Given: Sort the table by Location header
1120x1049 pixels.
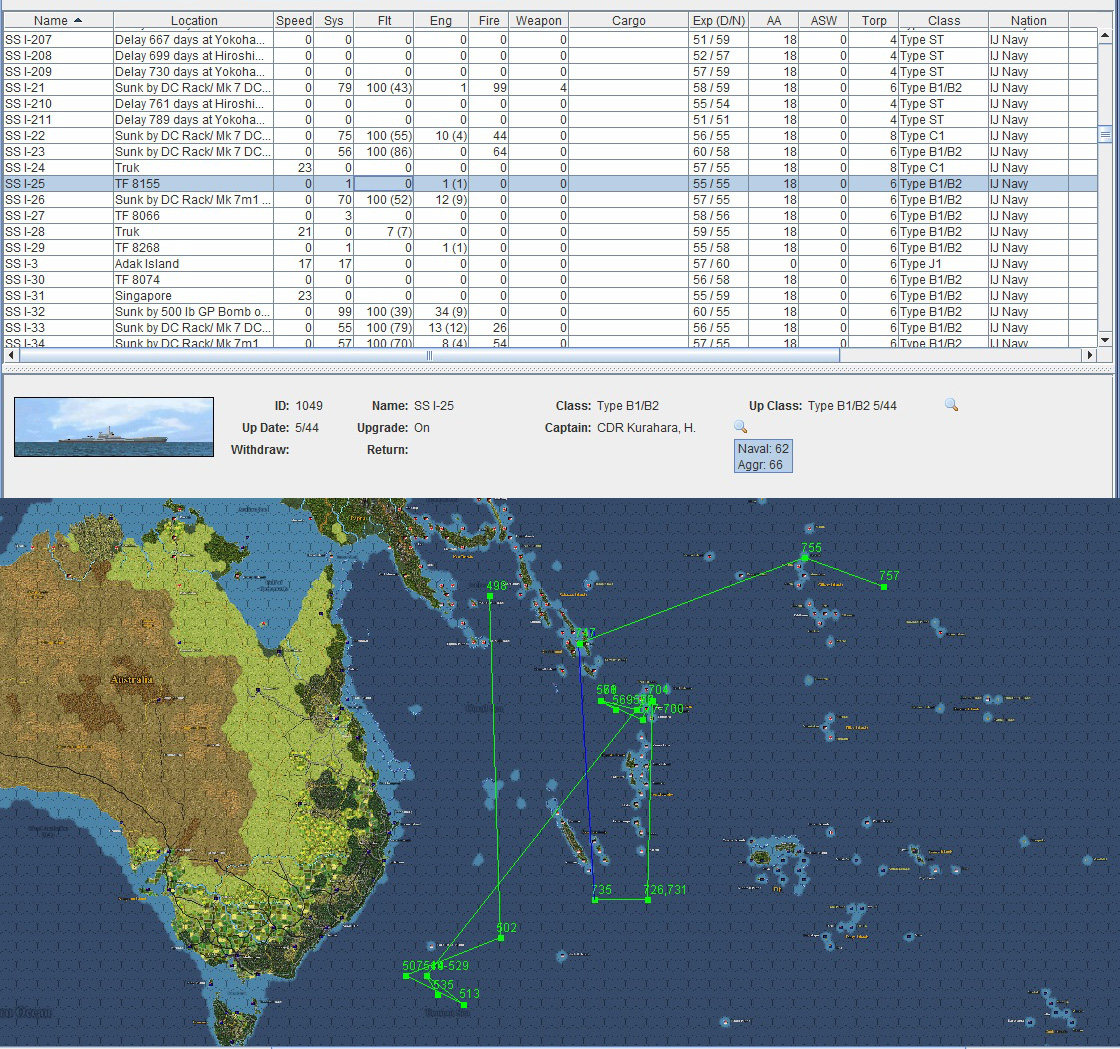Looking at the screenshot, I should click(194, 21).
